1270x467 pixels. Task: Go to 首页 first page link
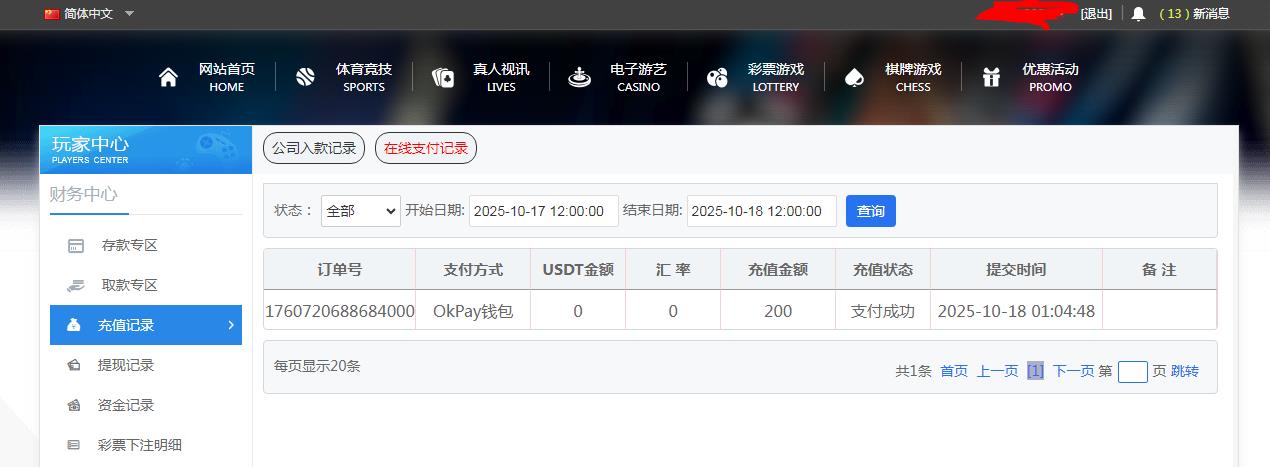click(x=954, y=371)
